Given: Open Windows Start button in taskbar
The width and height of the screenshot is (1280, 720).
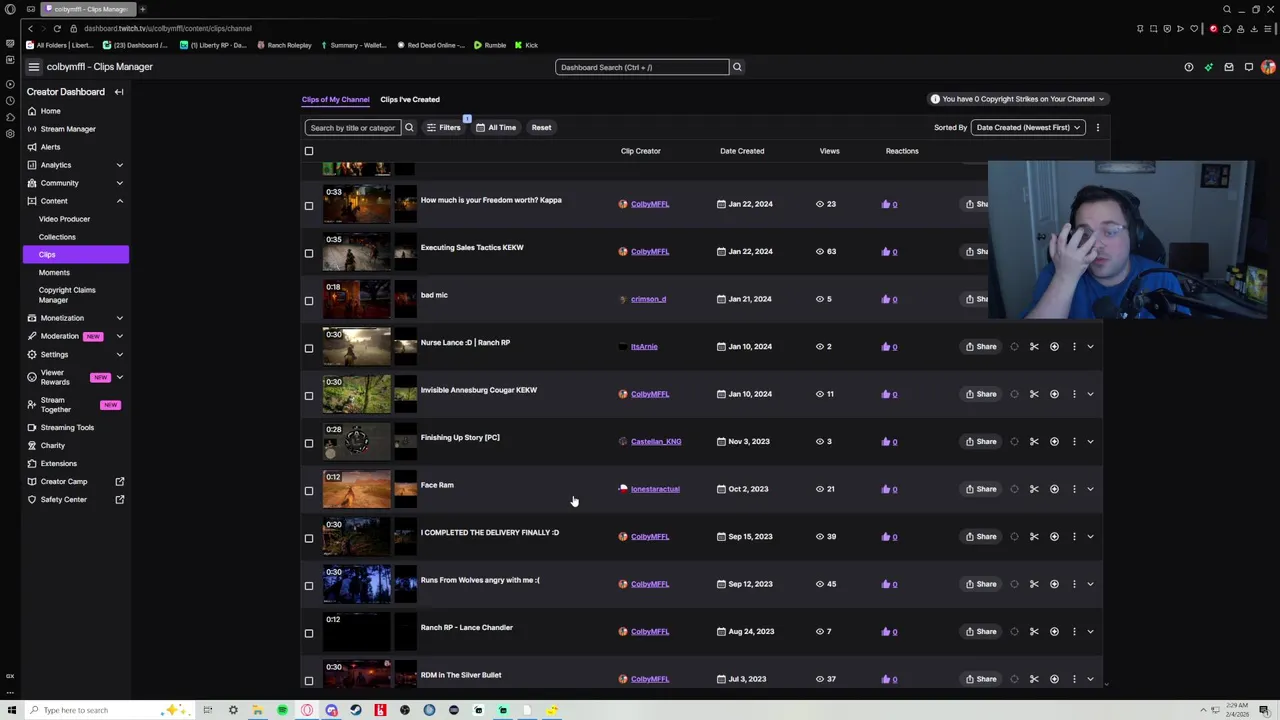Looking at the screenshot, I should (11, 710).
